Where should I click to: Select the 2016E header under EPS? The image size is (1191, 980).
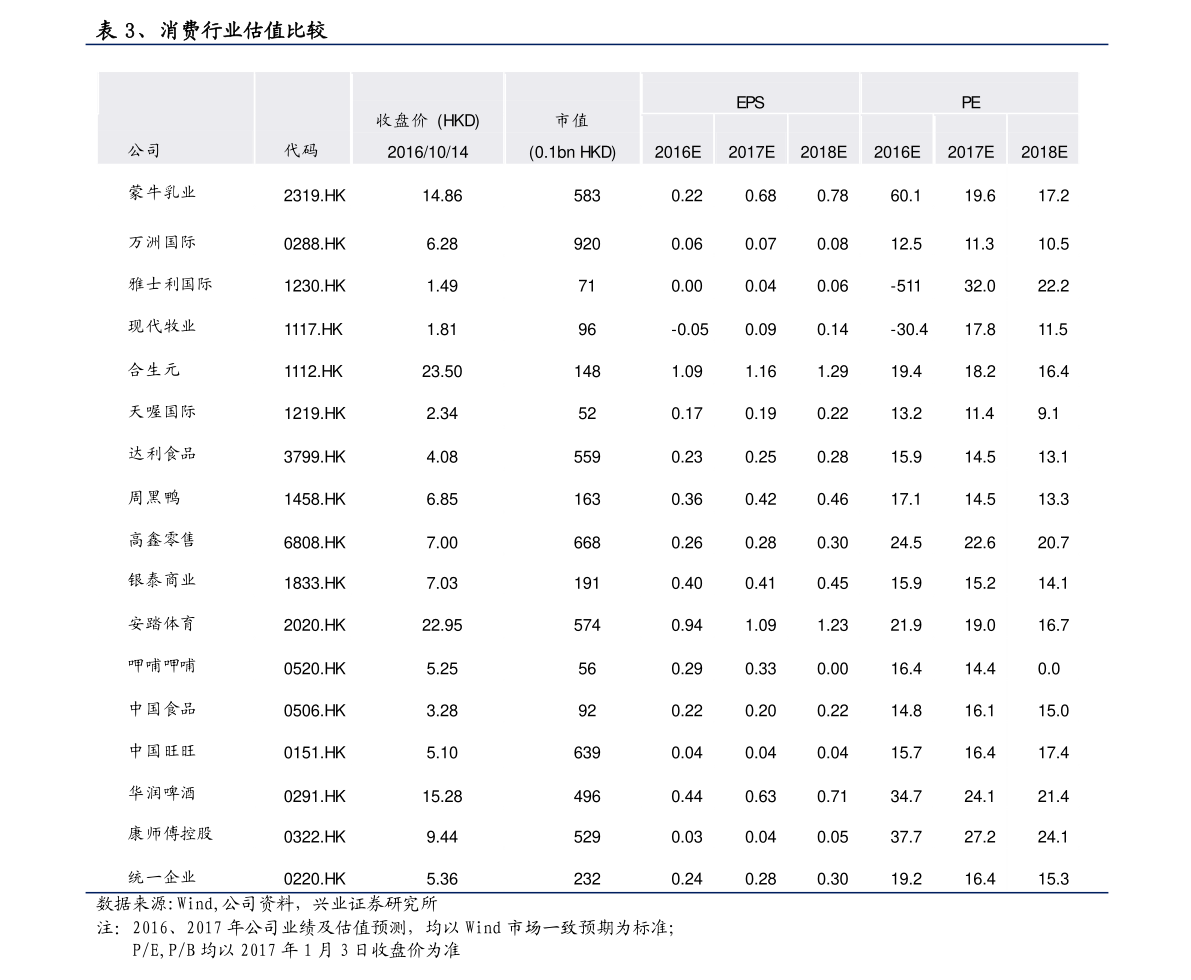677,153
